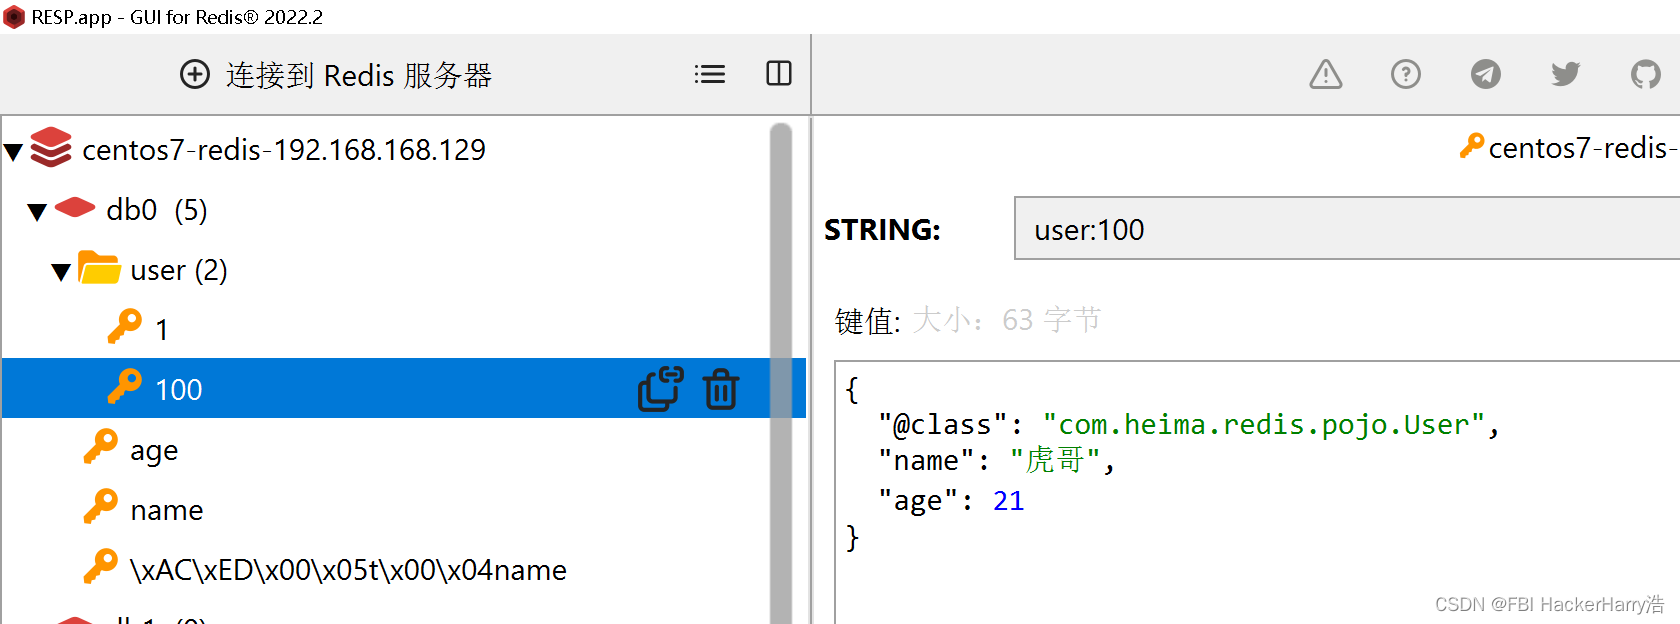Click the user:100 key name field
Viewport: 1680px width, 624px height.
point(1347,229)
